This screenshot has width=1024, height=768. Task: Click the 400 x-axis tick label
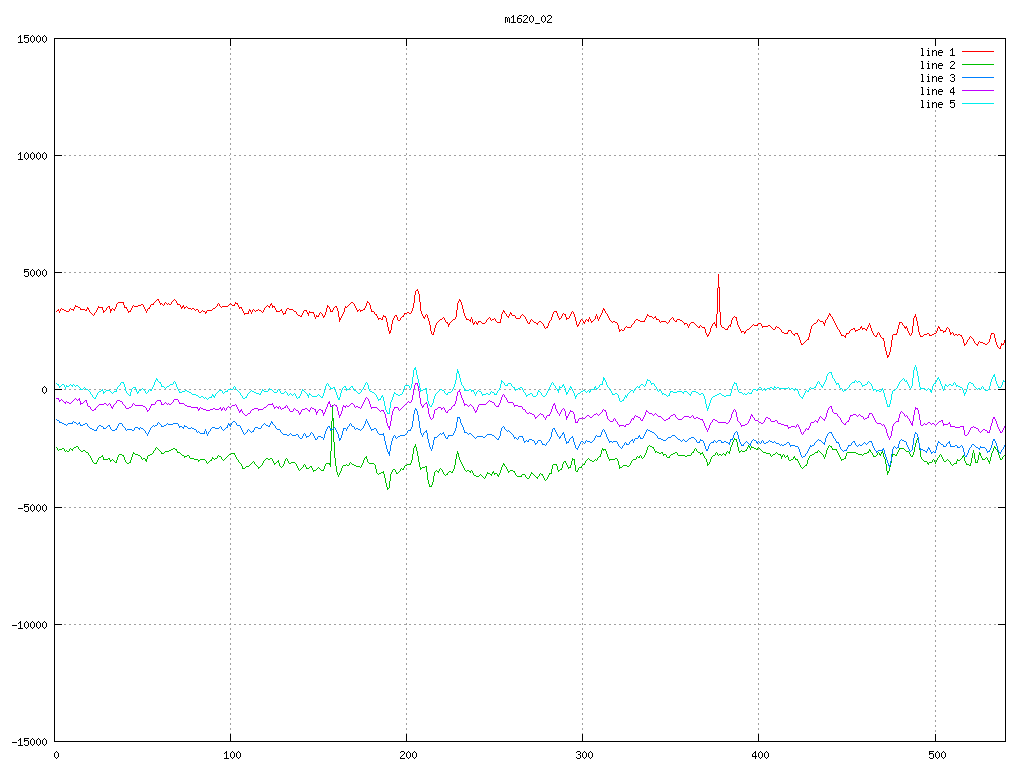759,754
